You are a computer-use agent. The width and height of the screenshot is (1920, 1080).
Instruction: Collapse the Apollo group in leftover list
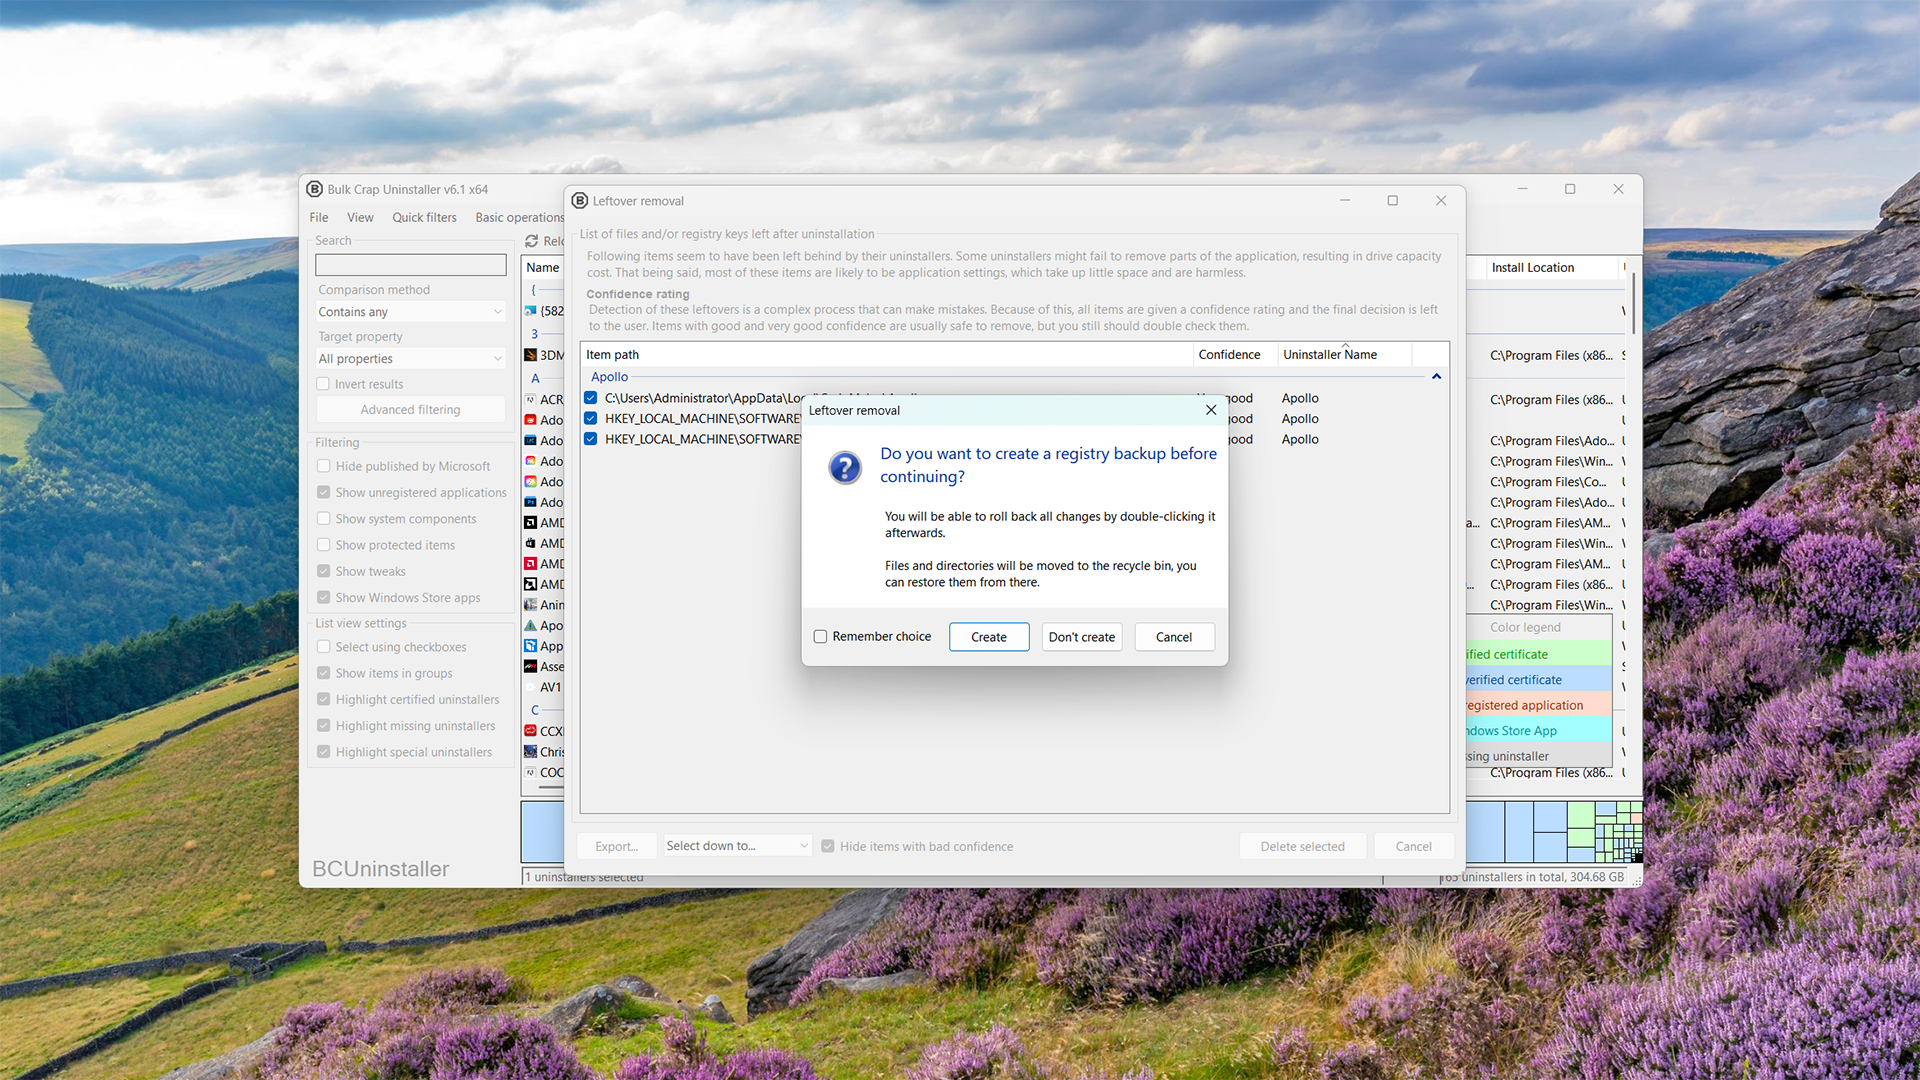tap(1436, 377)
